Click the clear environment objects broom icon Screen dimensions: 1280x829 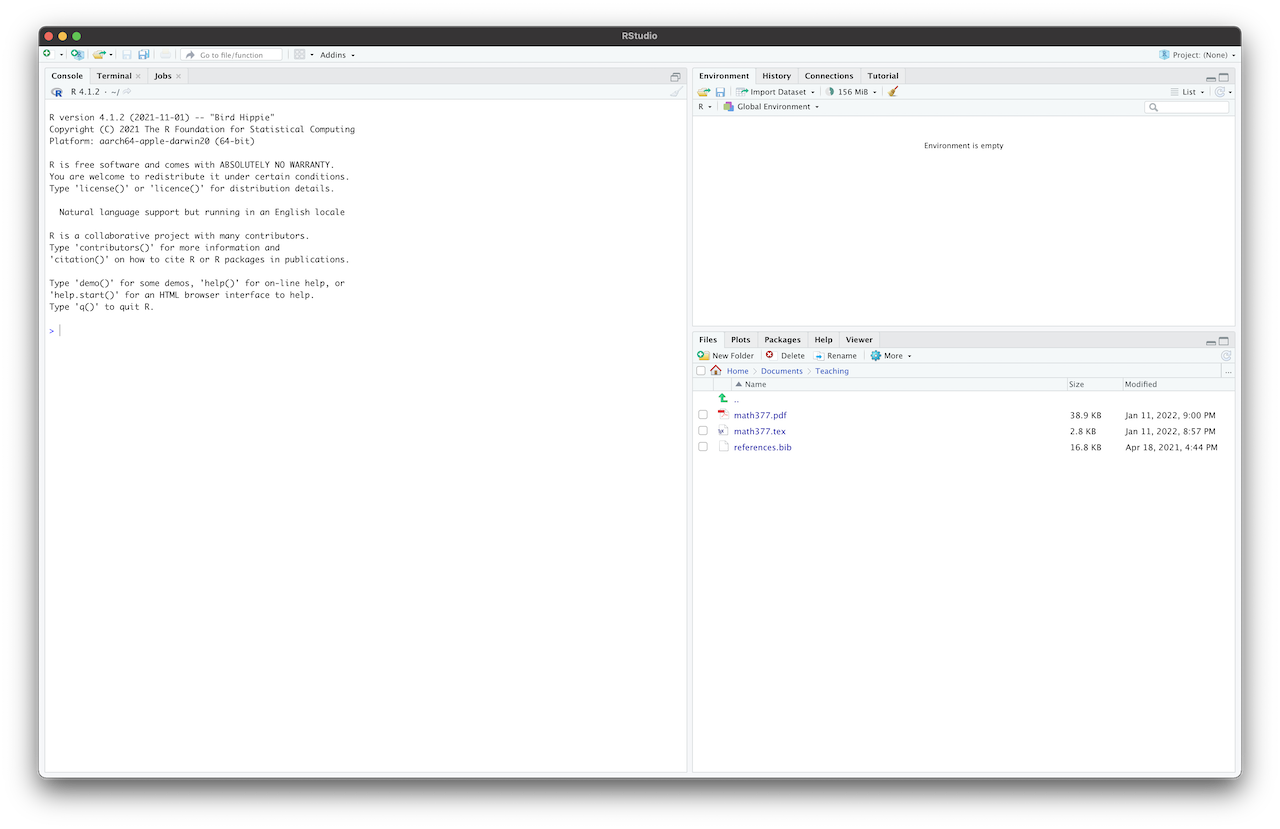pyautogui.click(x=893, y=92)
